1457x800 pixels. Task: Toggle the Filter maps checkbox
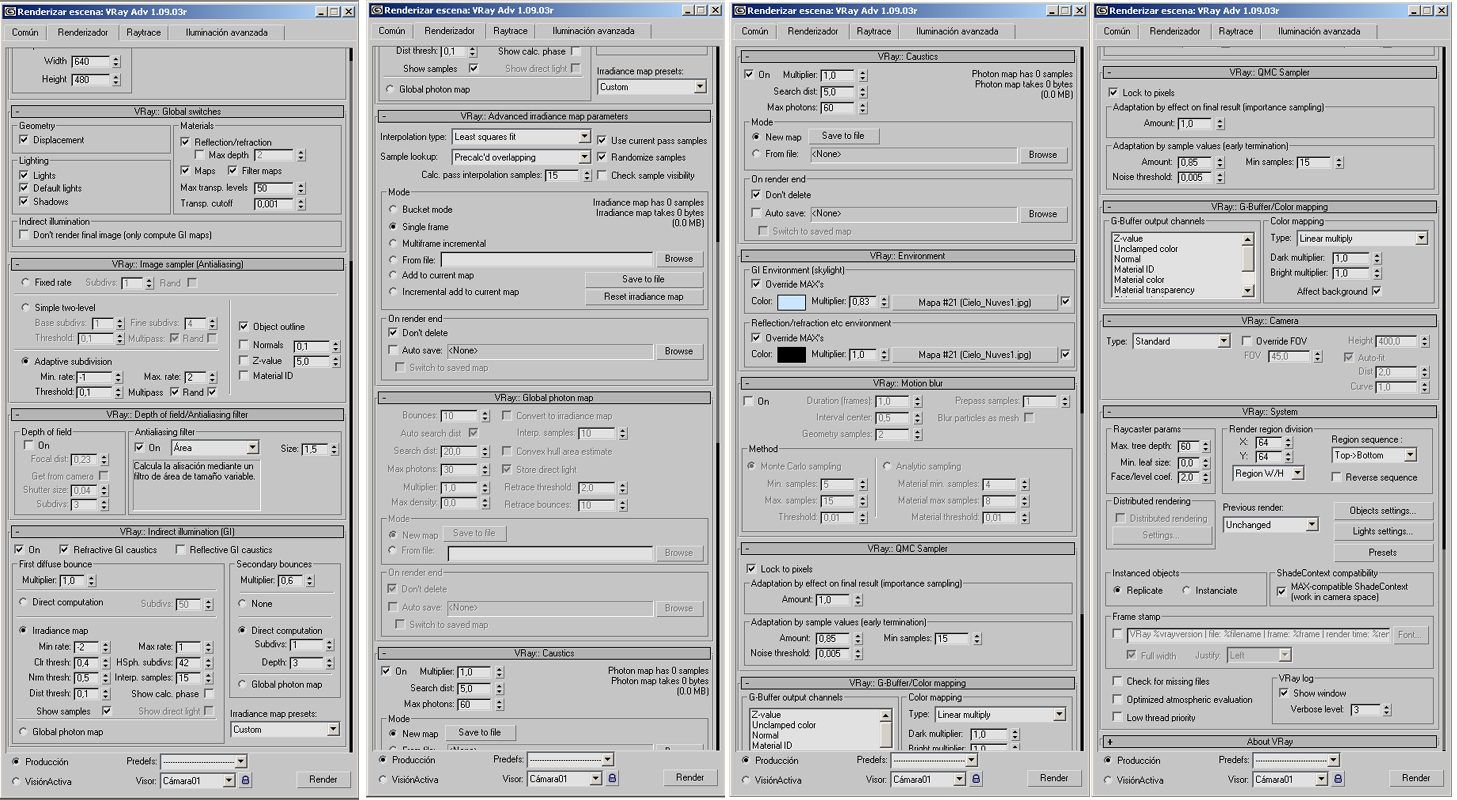click(x=233, y=171)
